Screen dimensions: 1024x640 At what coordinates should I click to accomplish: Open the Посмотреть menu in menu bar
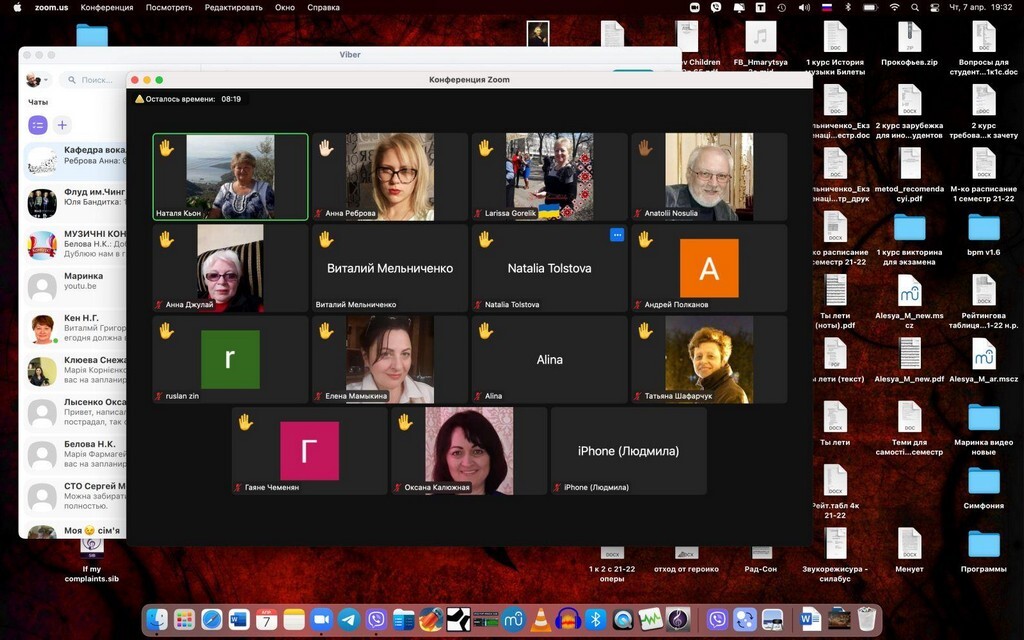coord(169,7)
